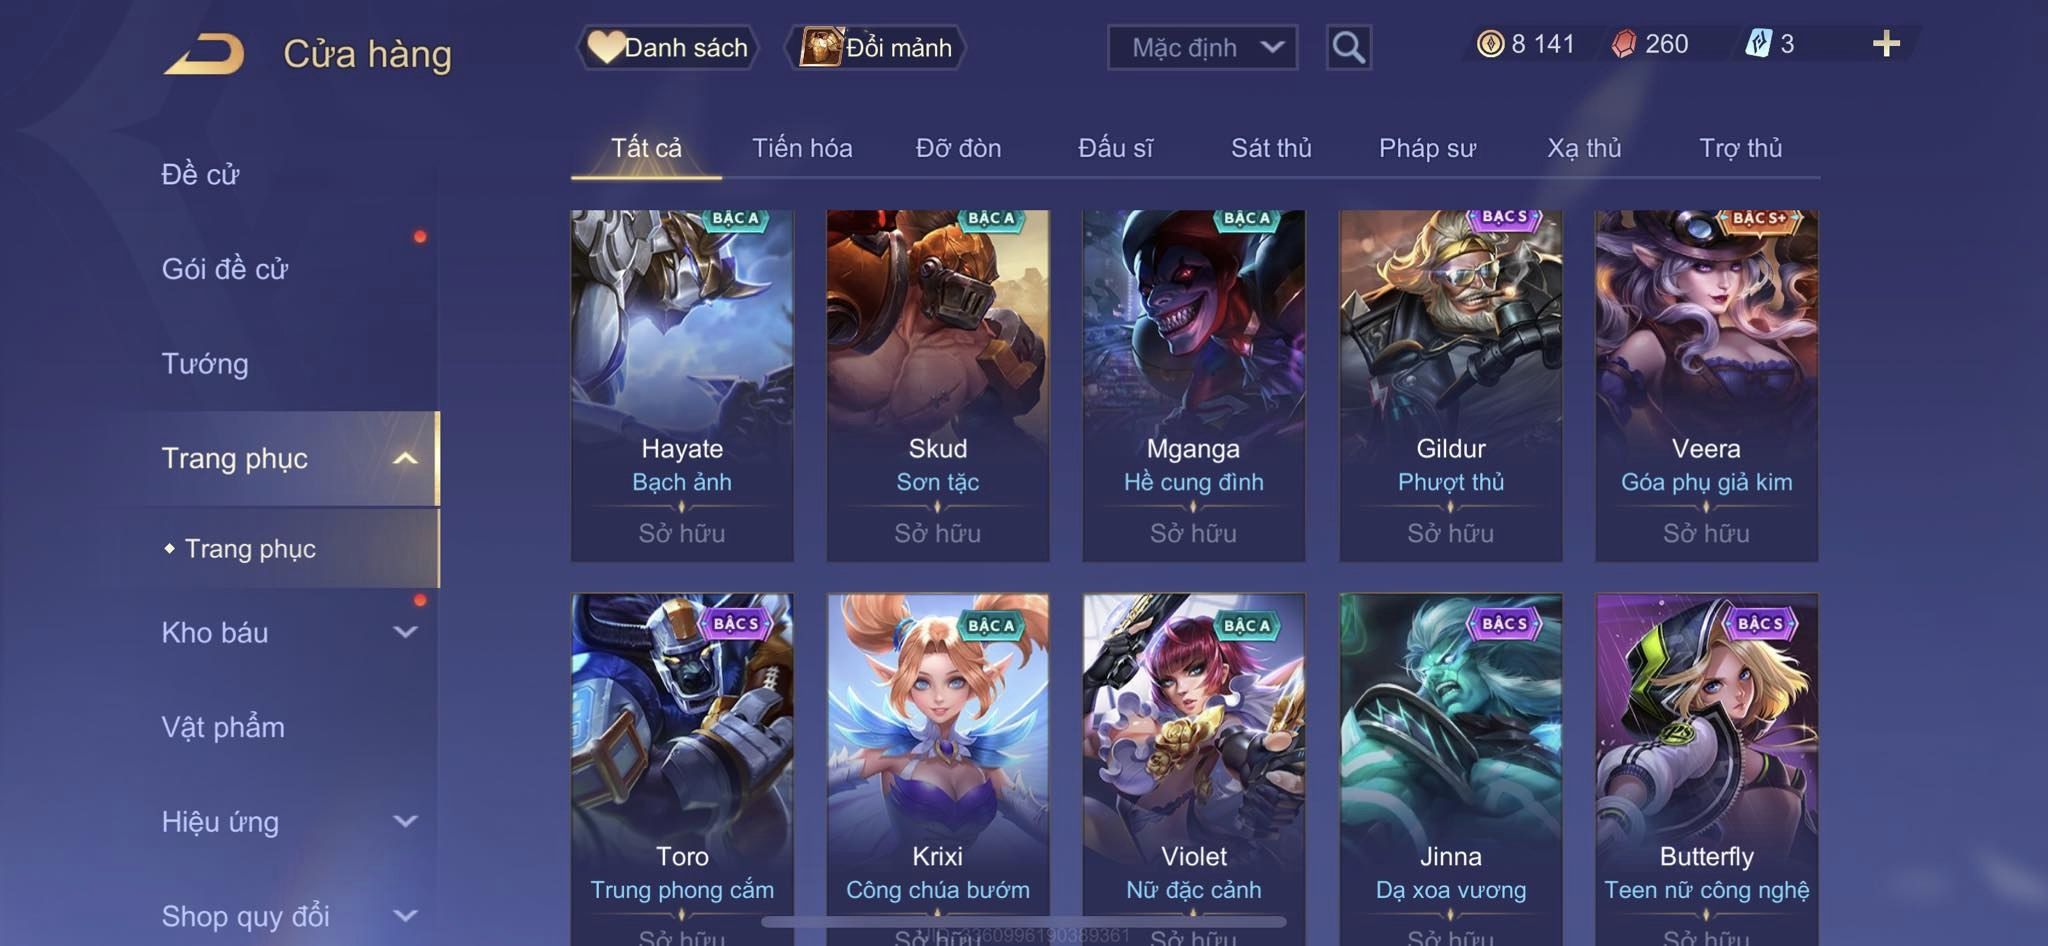Collapse the Trang phục sidebar section

click(x=405, y=459)
